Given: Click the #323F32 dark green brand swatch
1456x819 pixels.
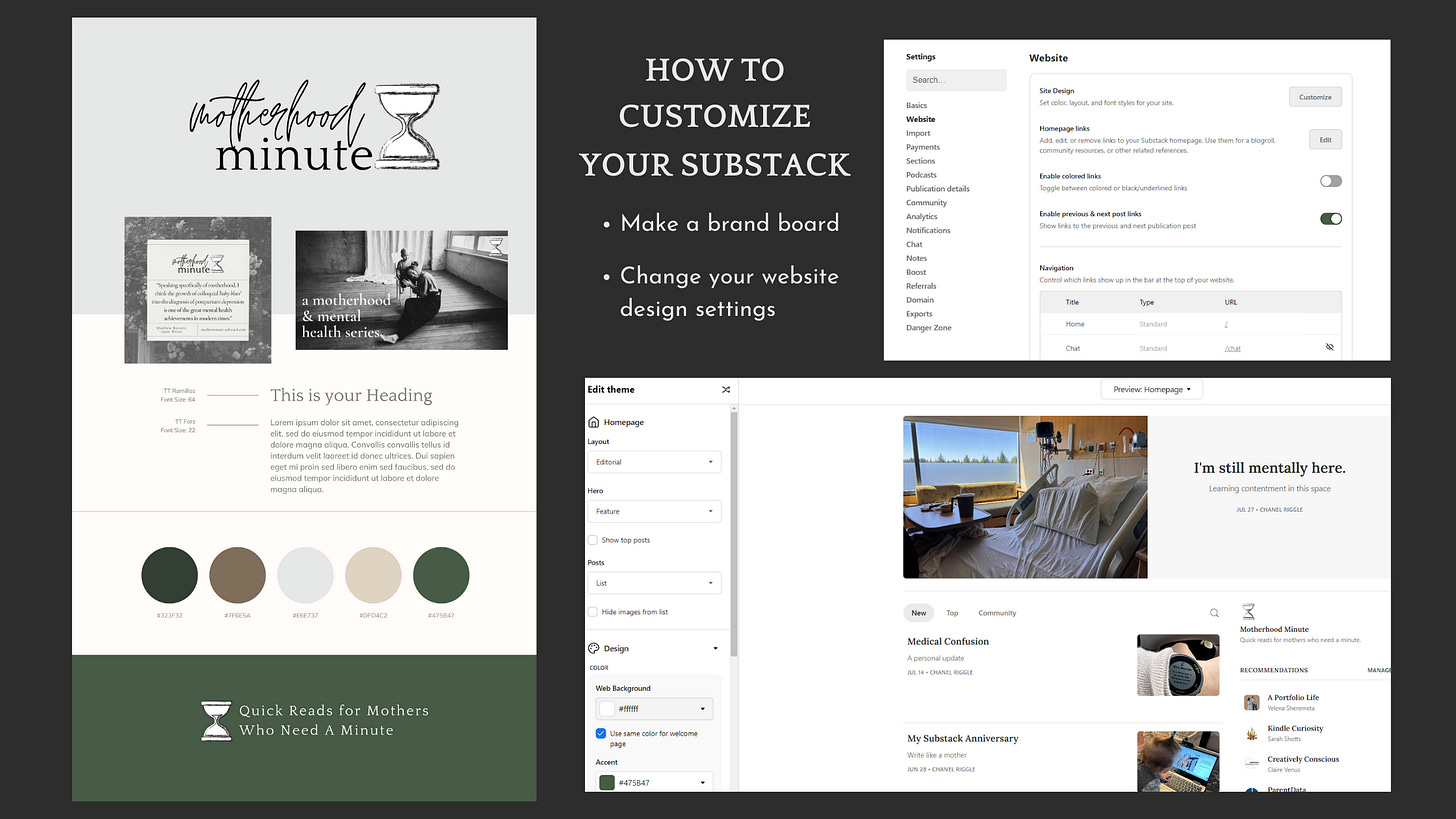Looking at the screenshot, I should 169,575.
